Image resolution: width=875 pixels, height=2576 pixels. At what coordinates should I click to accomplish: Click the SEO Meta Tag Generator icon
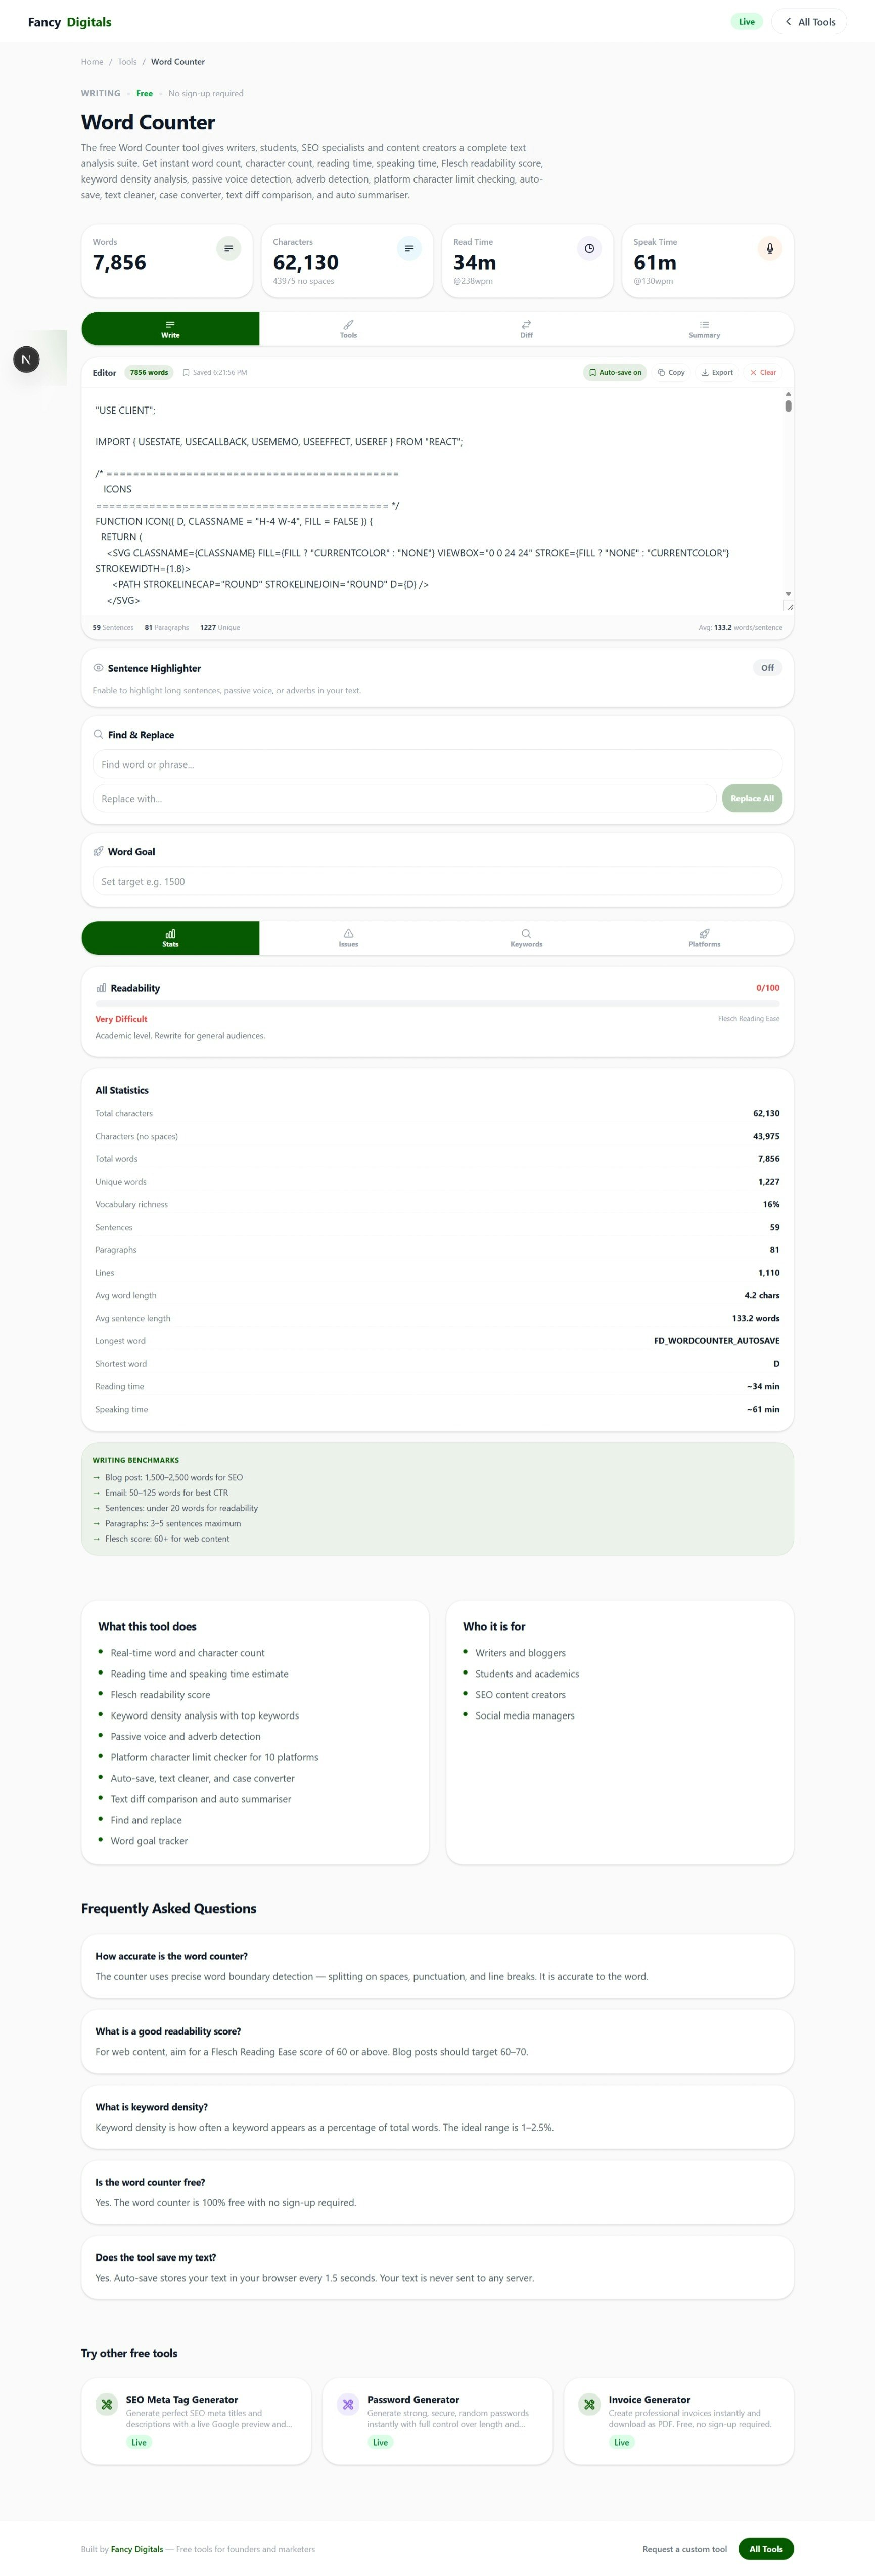point(106,2404)
